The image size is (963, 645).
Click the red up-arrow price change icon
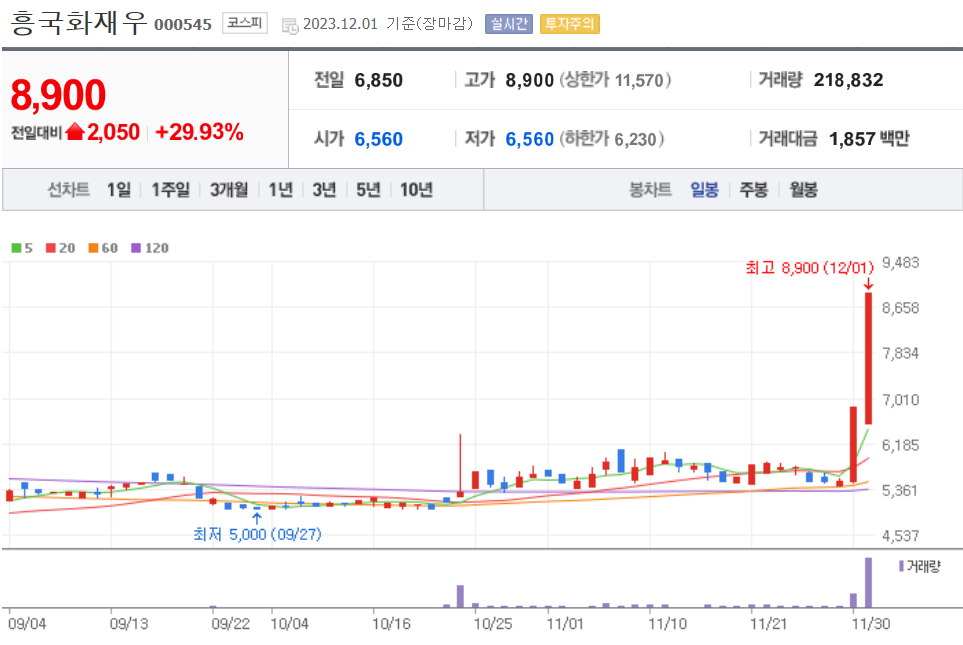tap(75, 131)
